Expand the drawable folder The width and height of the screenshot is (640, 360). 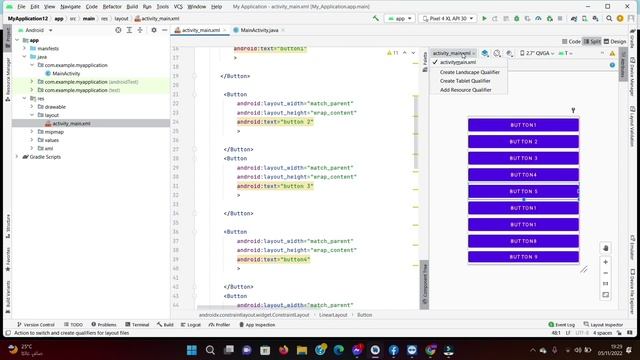coord(32,107)
